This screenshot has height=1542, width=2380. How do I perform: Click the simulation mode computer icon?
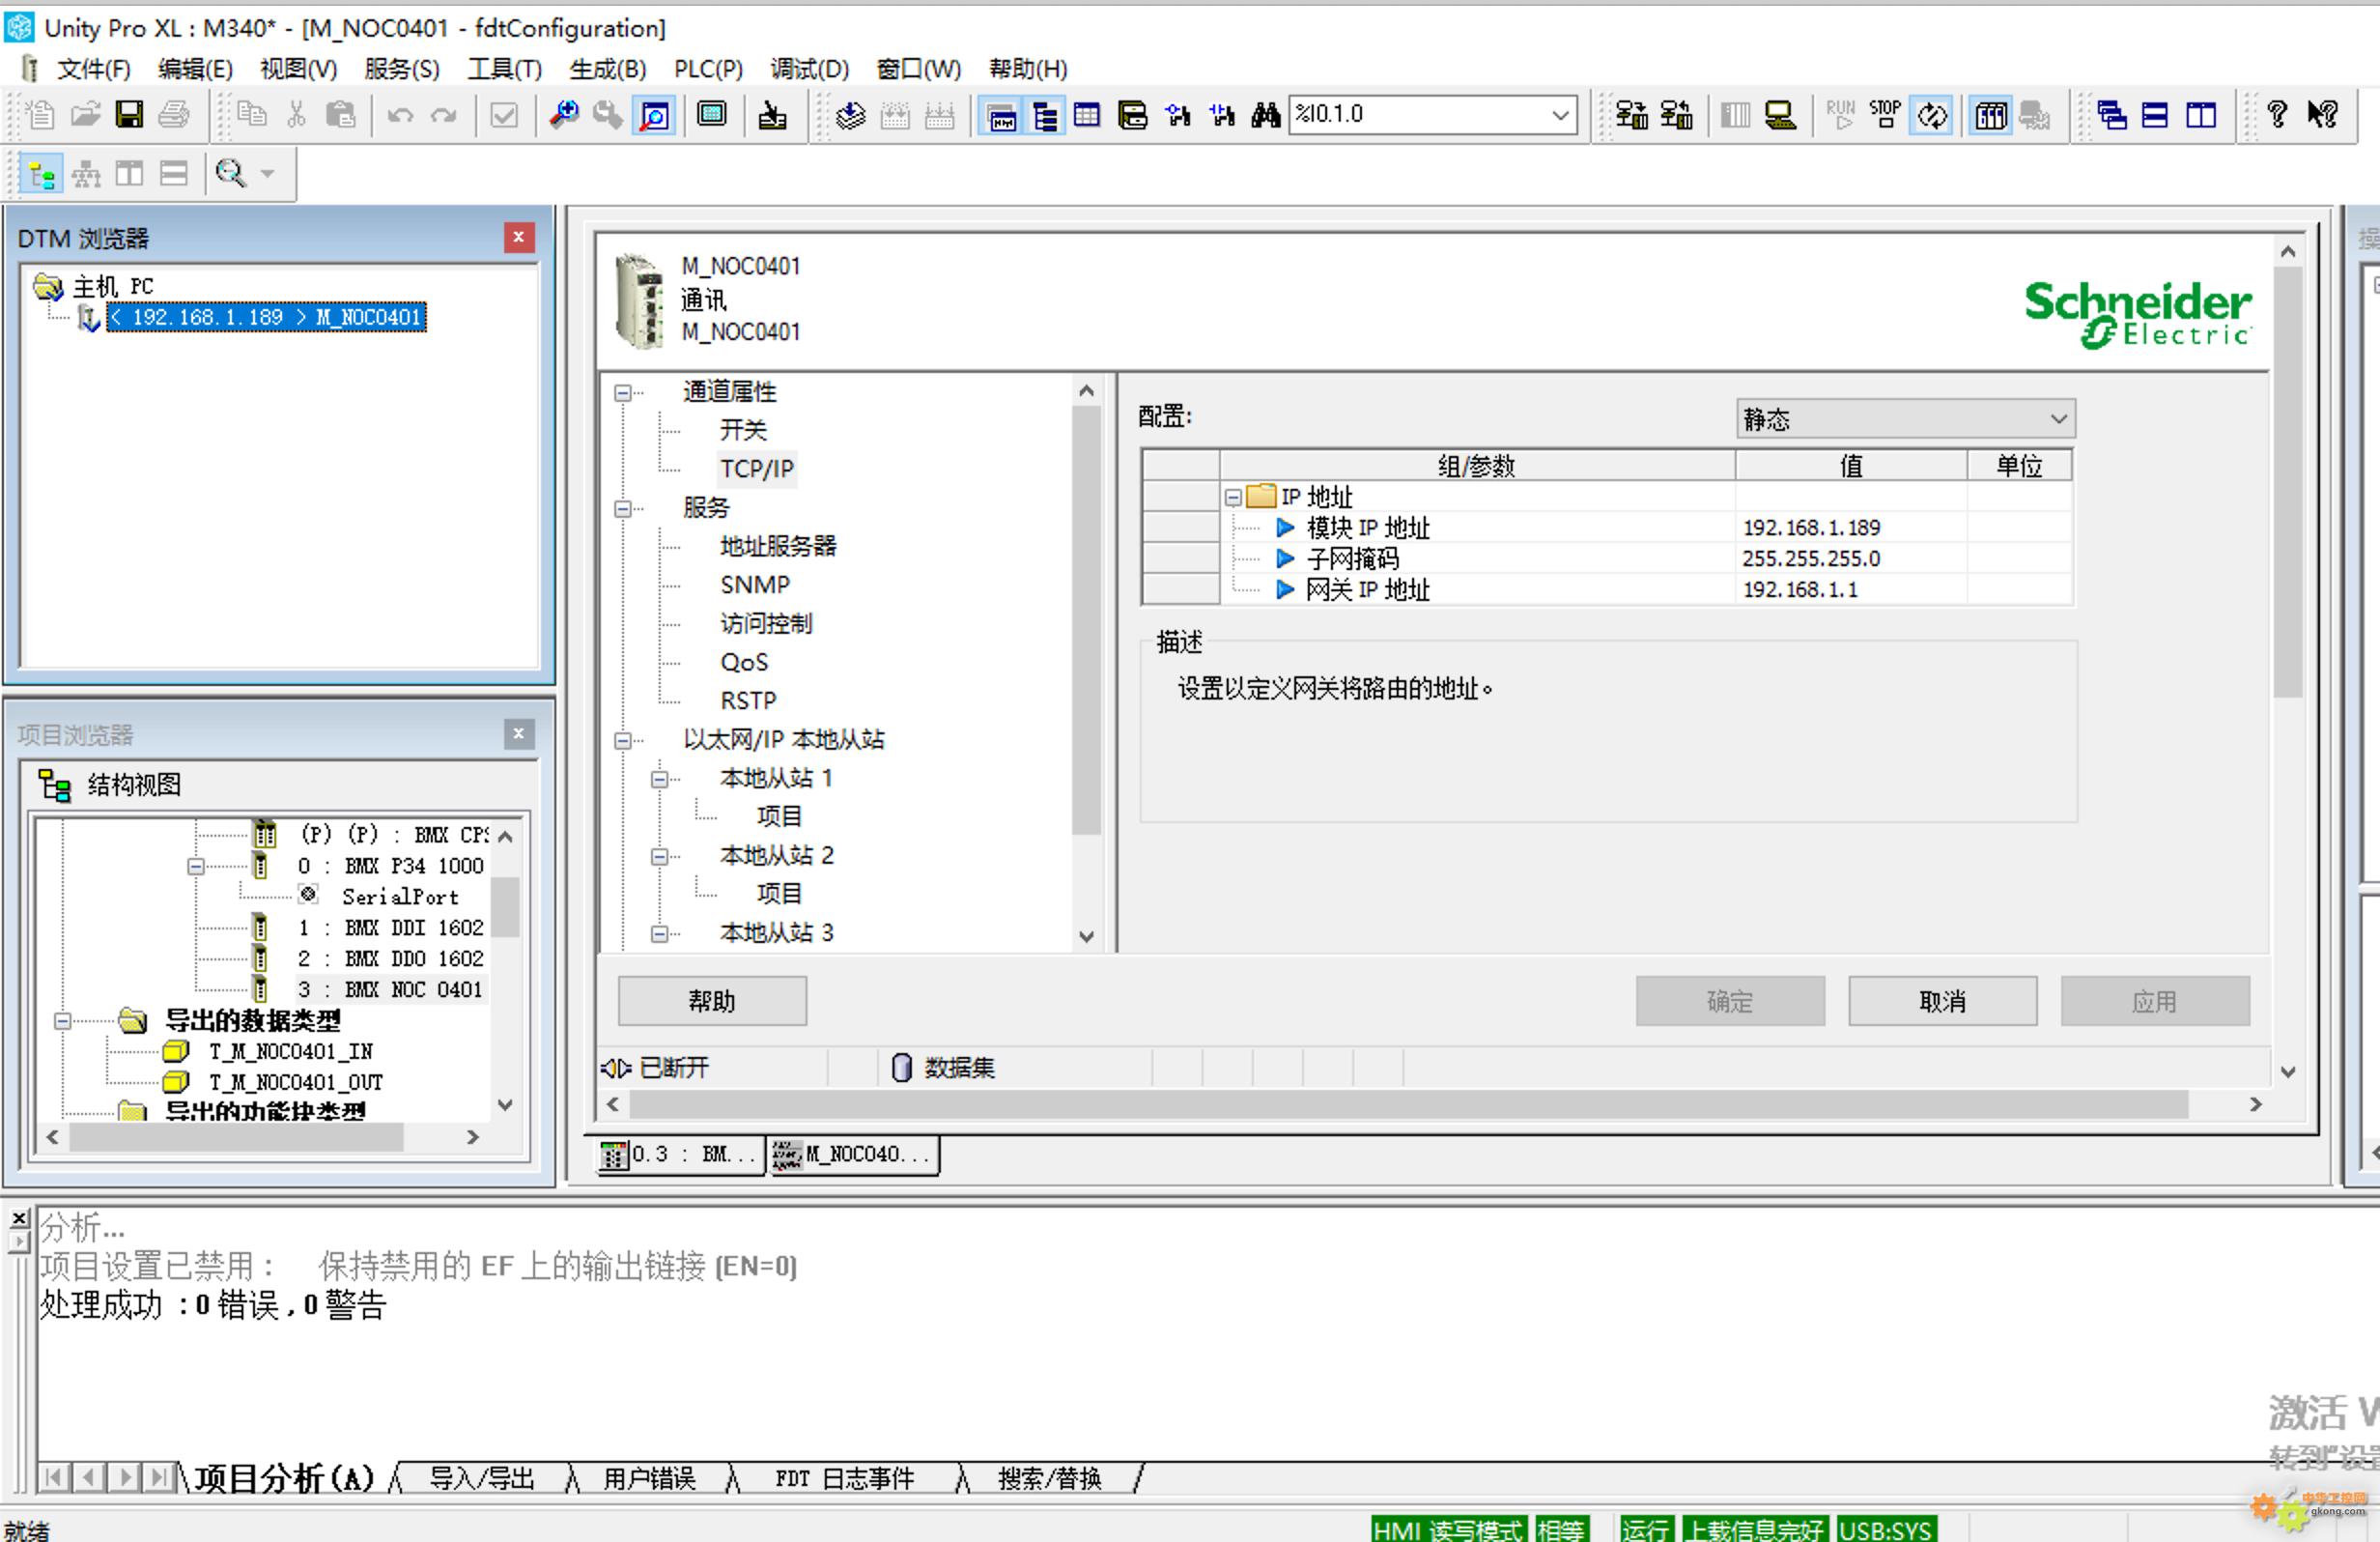point(1780,115)
